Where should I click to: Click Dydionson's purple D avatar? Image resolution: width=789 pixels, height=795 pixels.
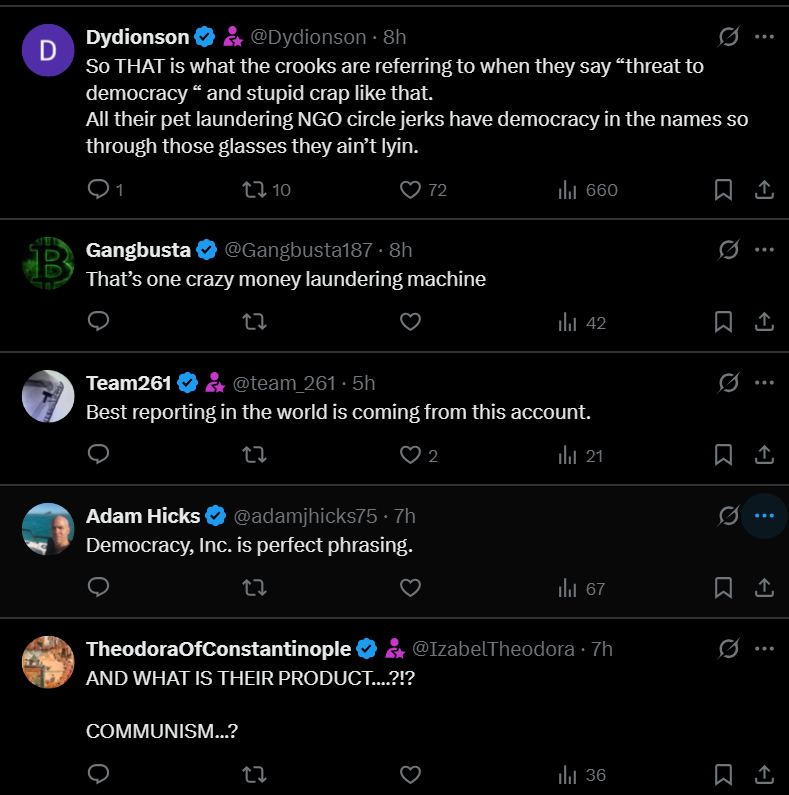[48, 50]
